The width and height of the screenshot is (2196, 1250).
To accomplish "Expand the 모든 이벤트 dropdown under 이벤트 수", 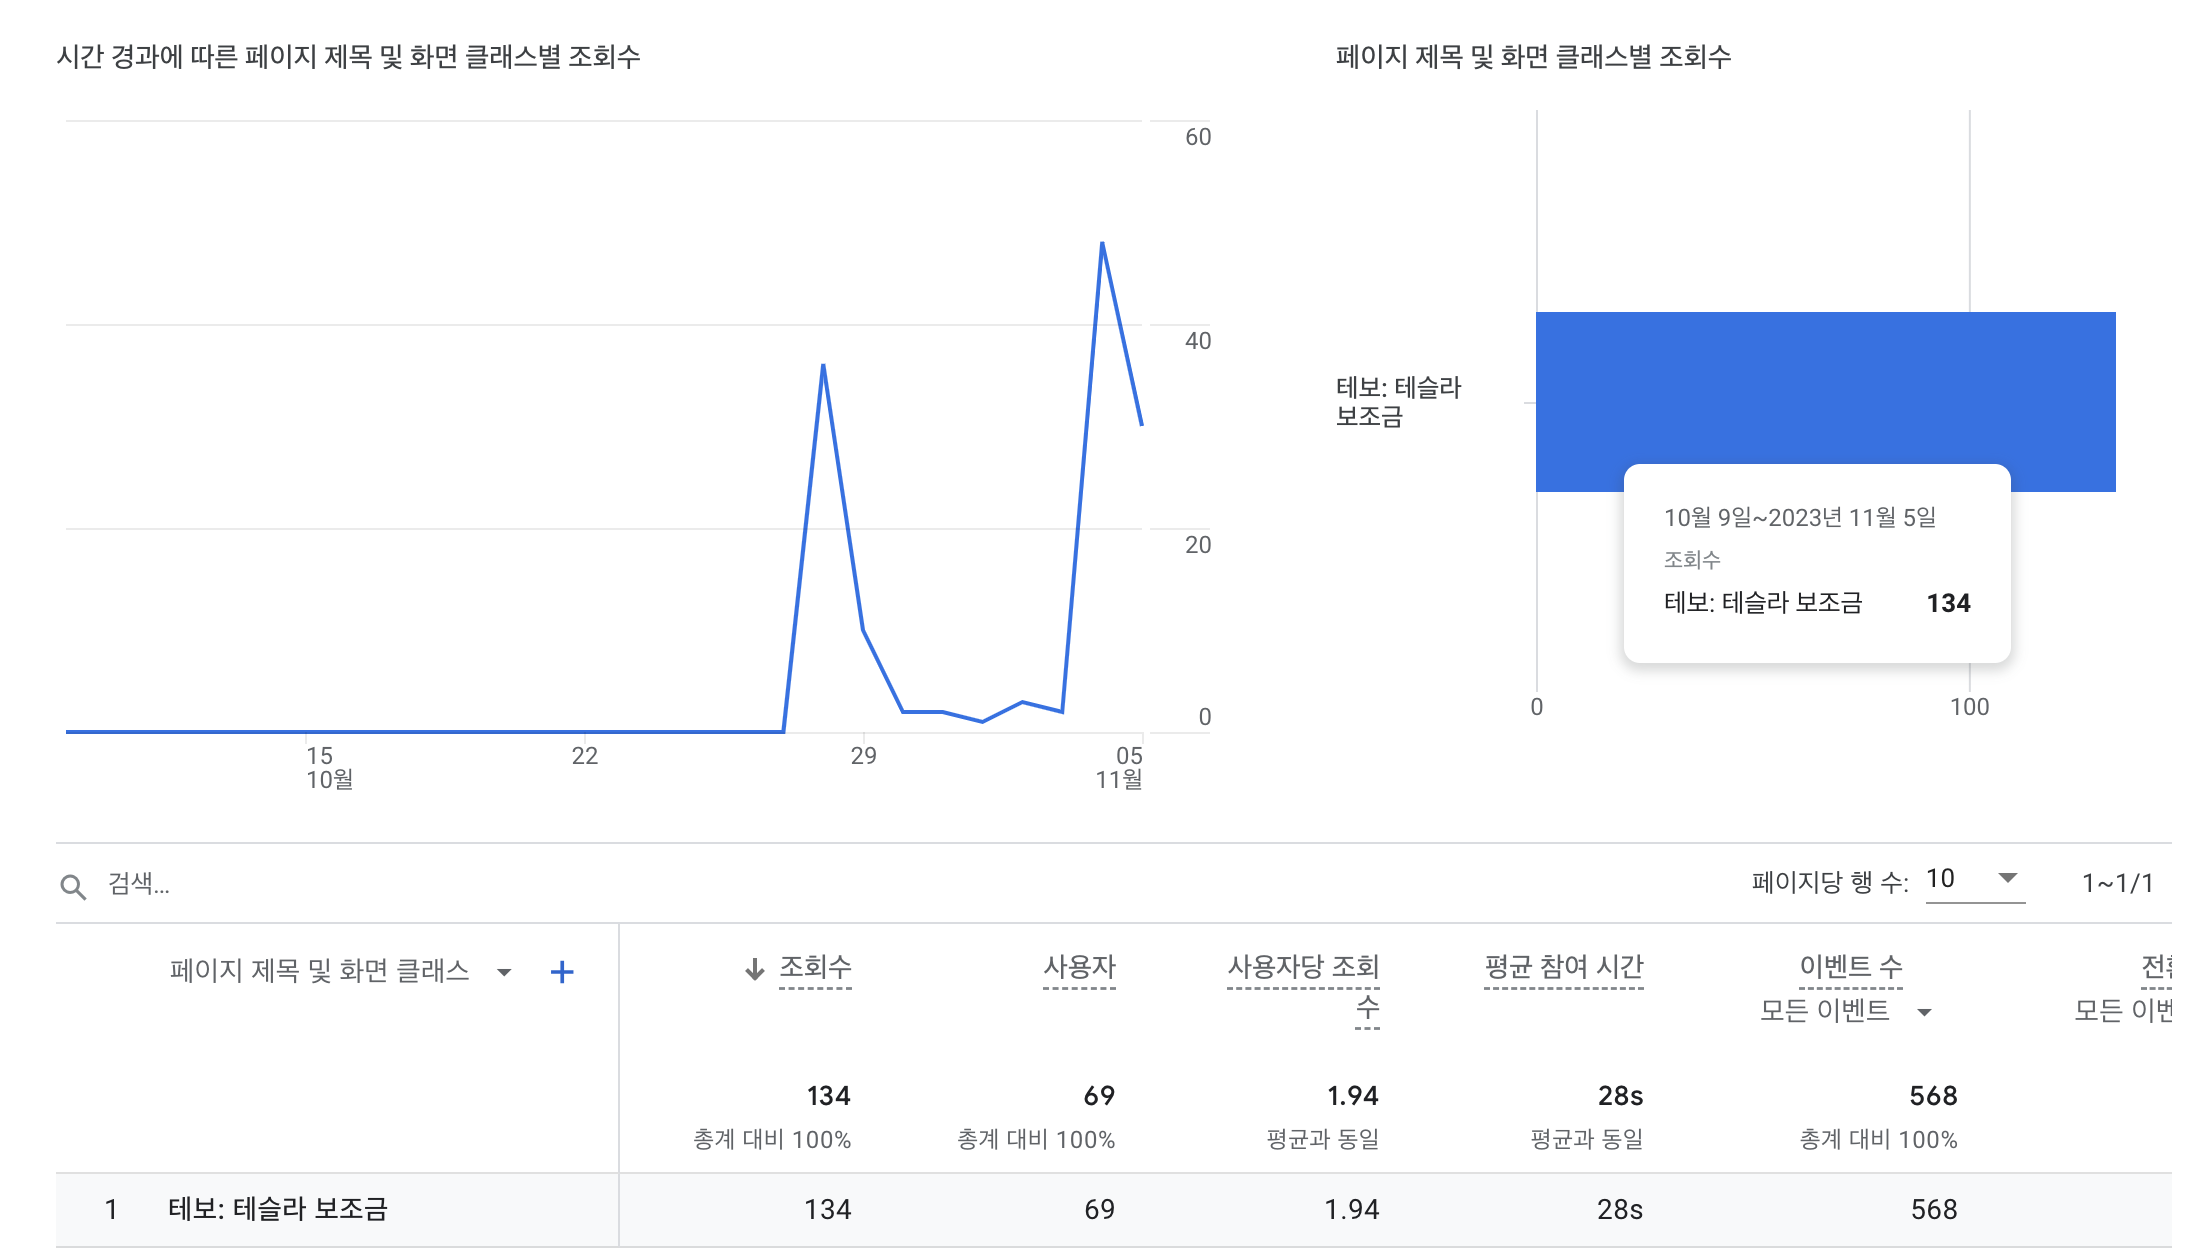I will [x=1924, y=1012].
